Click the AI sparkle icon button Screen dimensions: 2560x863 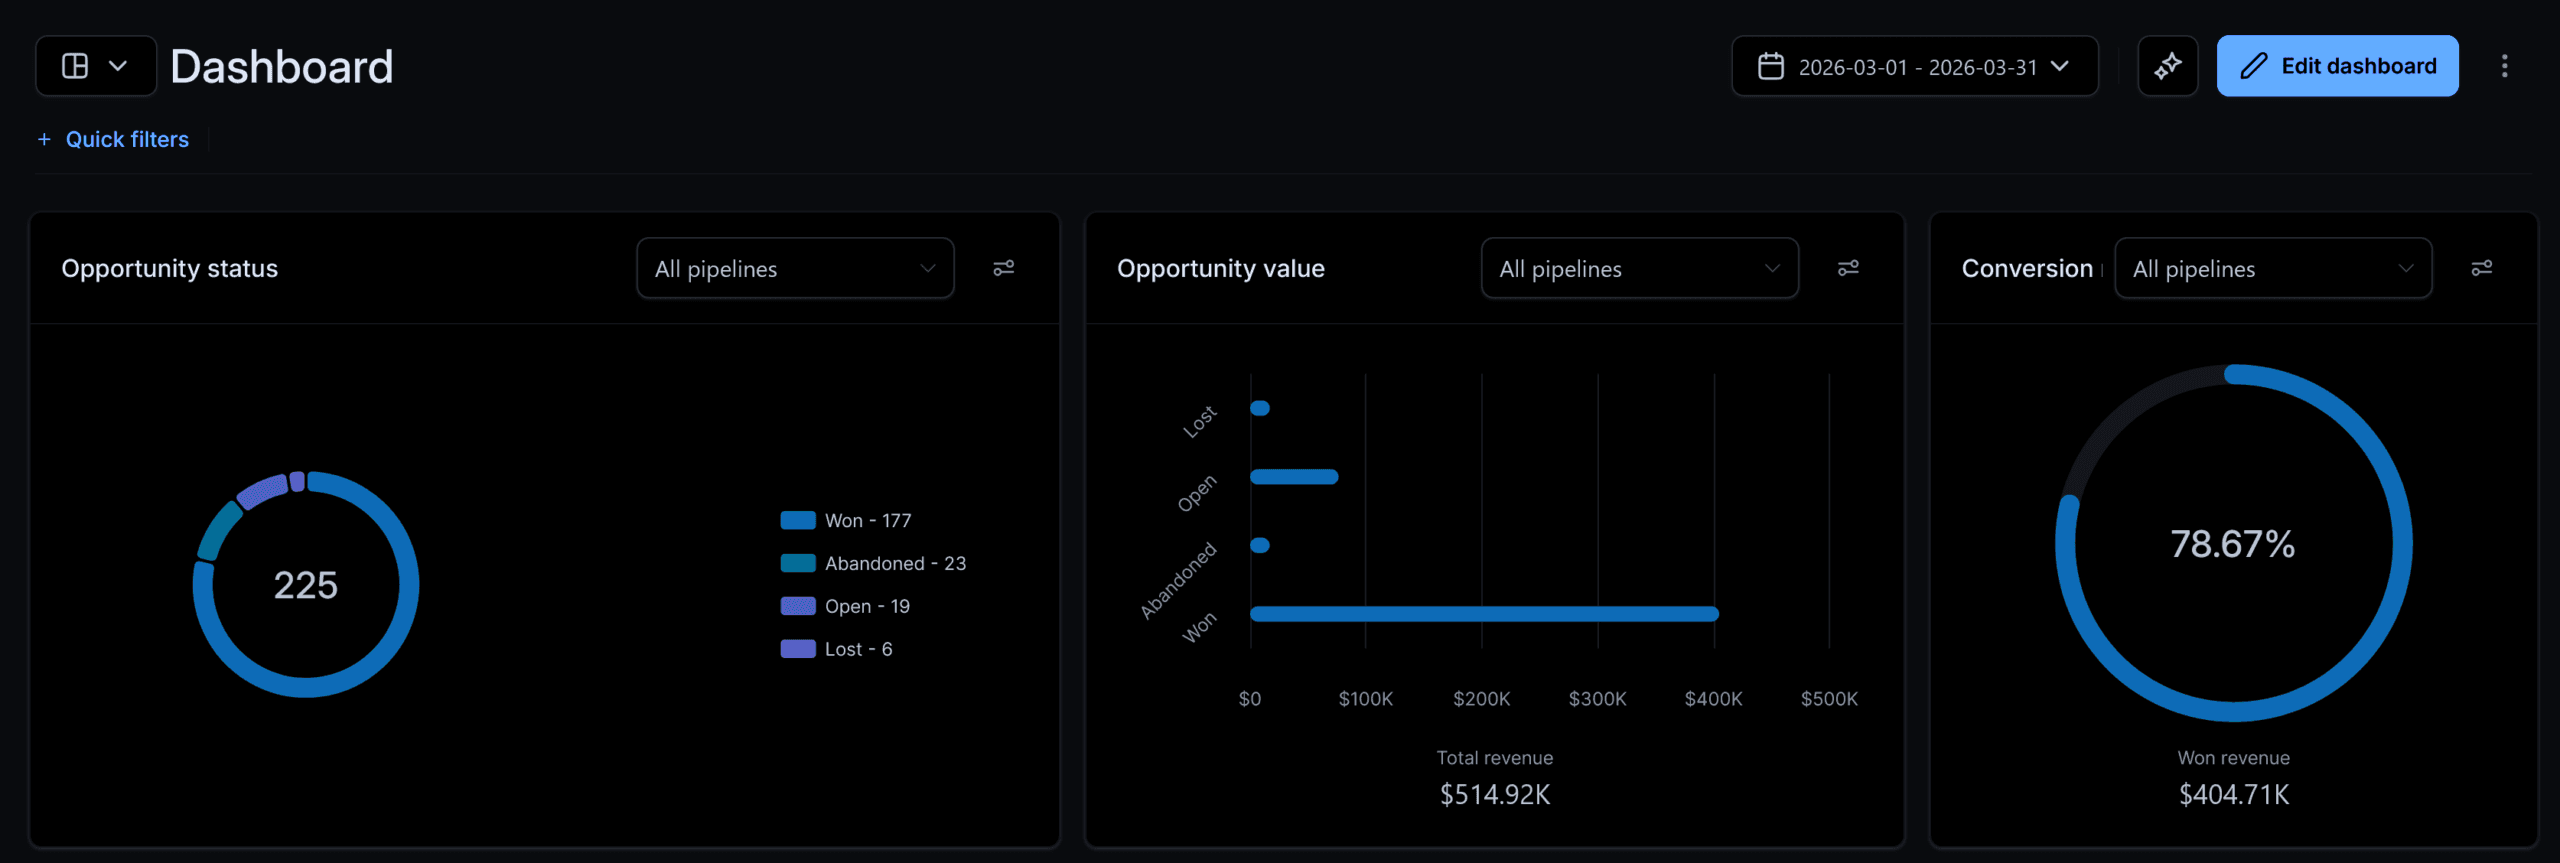(2167, 66)
